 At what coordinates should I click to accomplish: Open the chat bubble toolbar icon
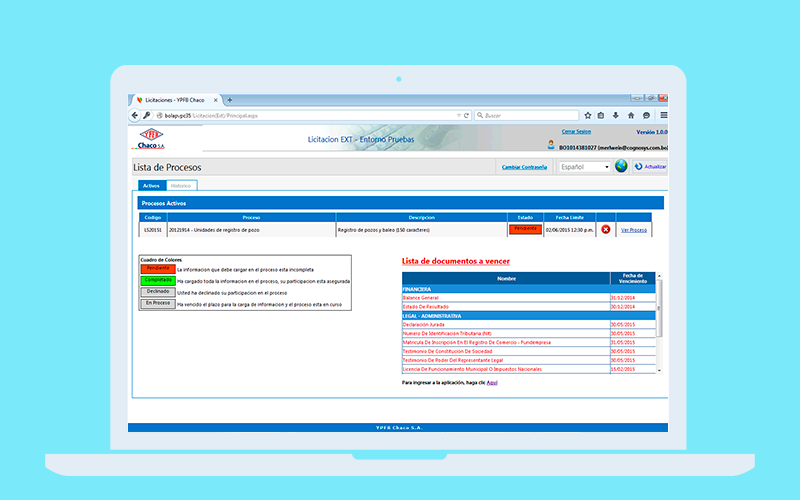coord(646,115)
